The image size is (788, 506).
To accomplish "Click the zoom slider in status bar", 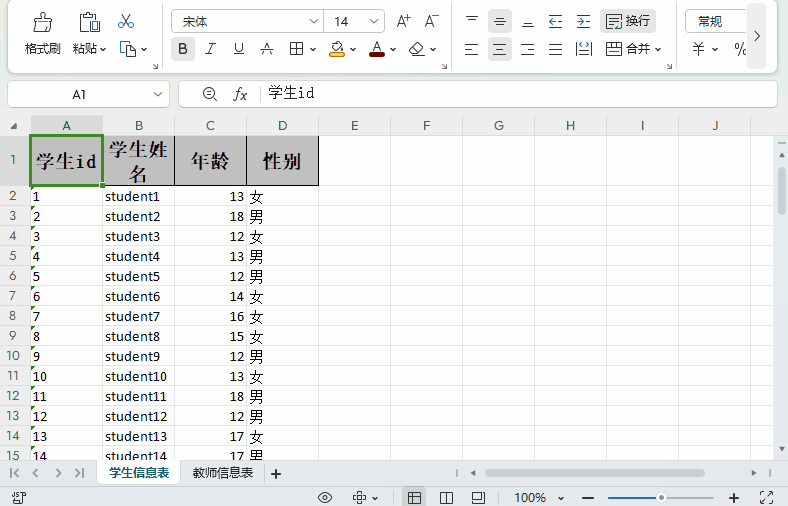I will pos(661,497).
